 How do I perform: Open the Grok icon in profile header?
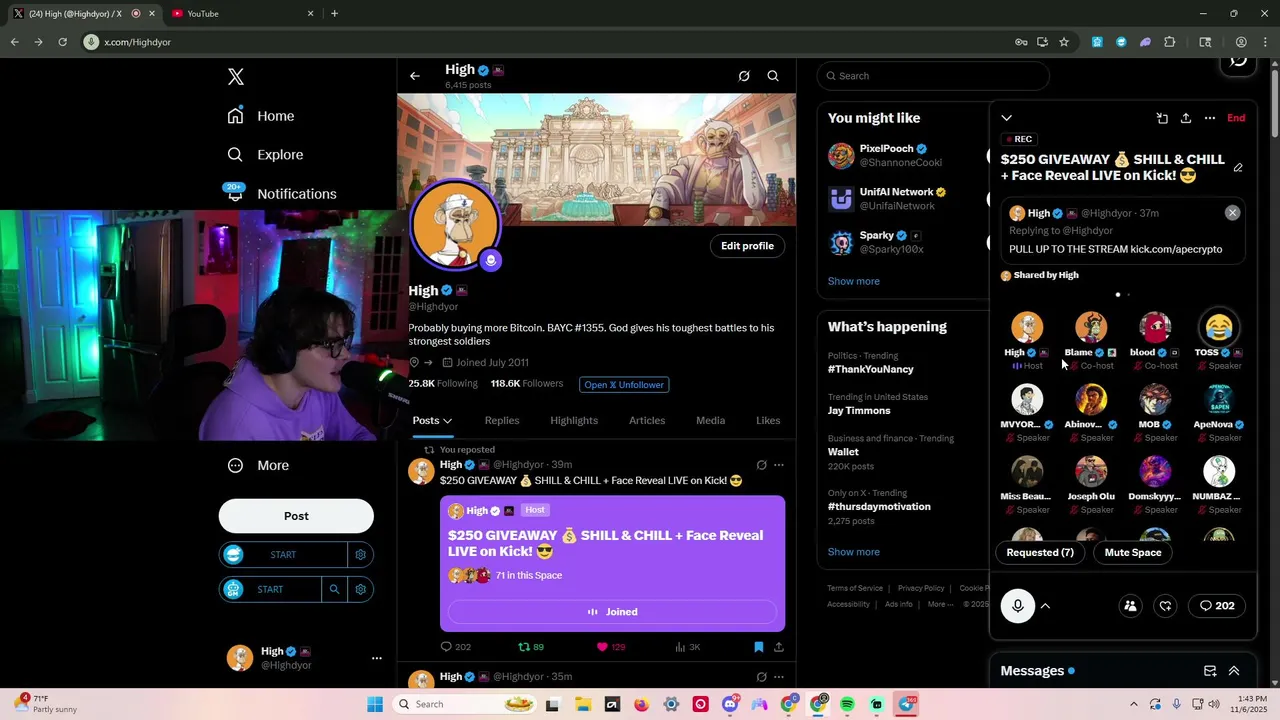tap(744, 76)
